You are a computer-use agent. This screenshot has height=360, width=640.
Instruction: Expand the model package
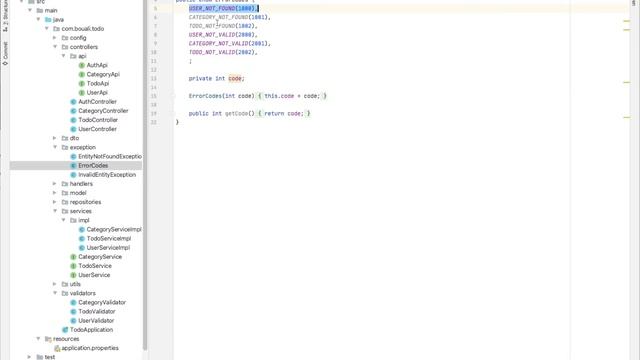click(55, 193)
